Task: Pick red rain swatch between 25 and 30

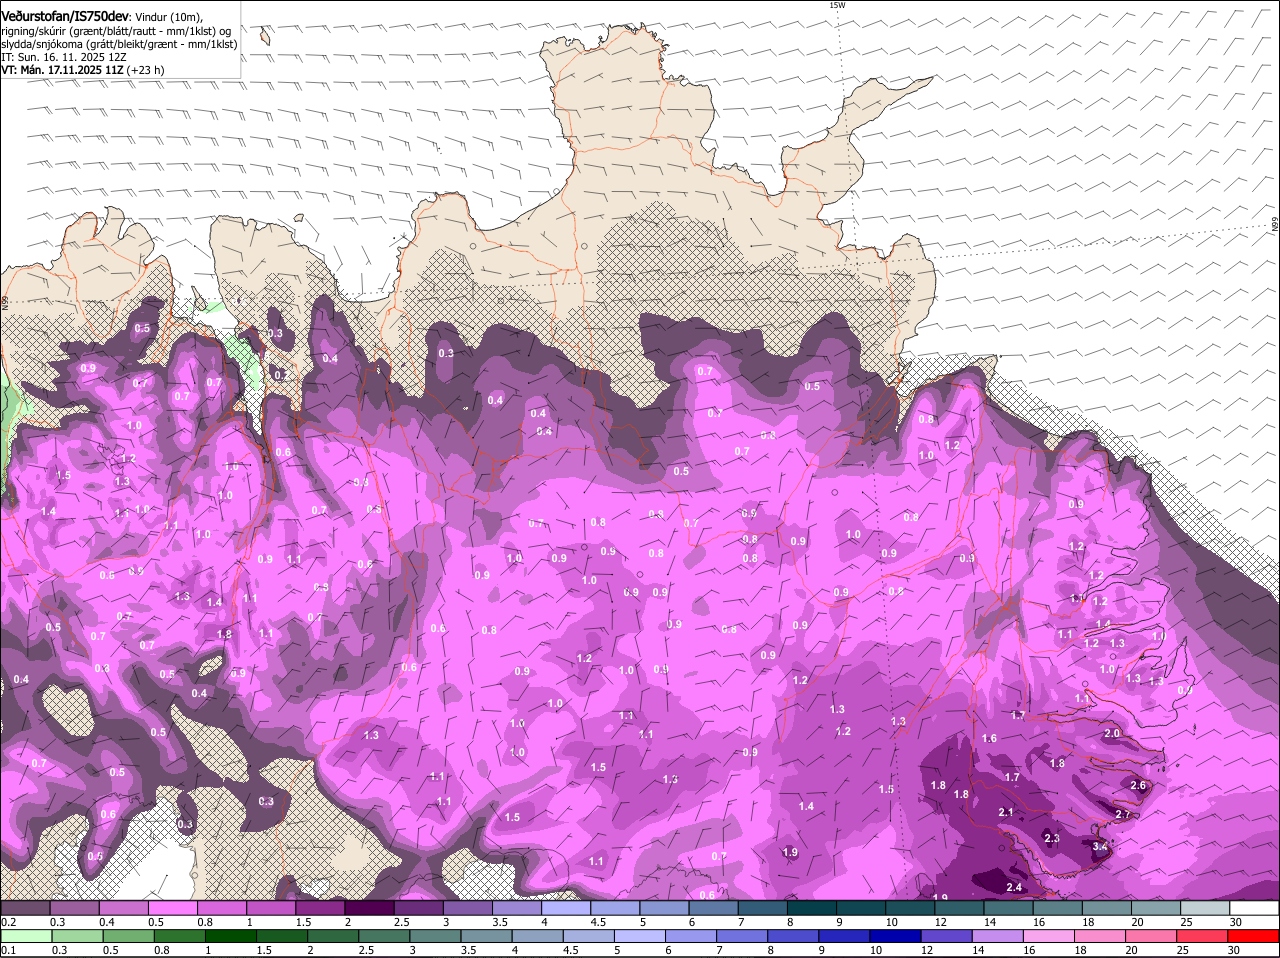Action: pyautogui.click(x=1203, y=935)
